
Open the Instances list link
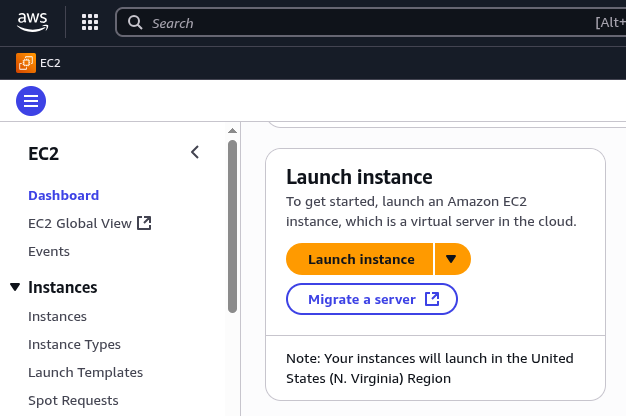pos(57,317)
